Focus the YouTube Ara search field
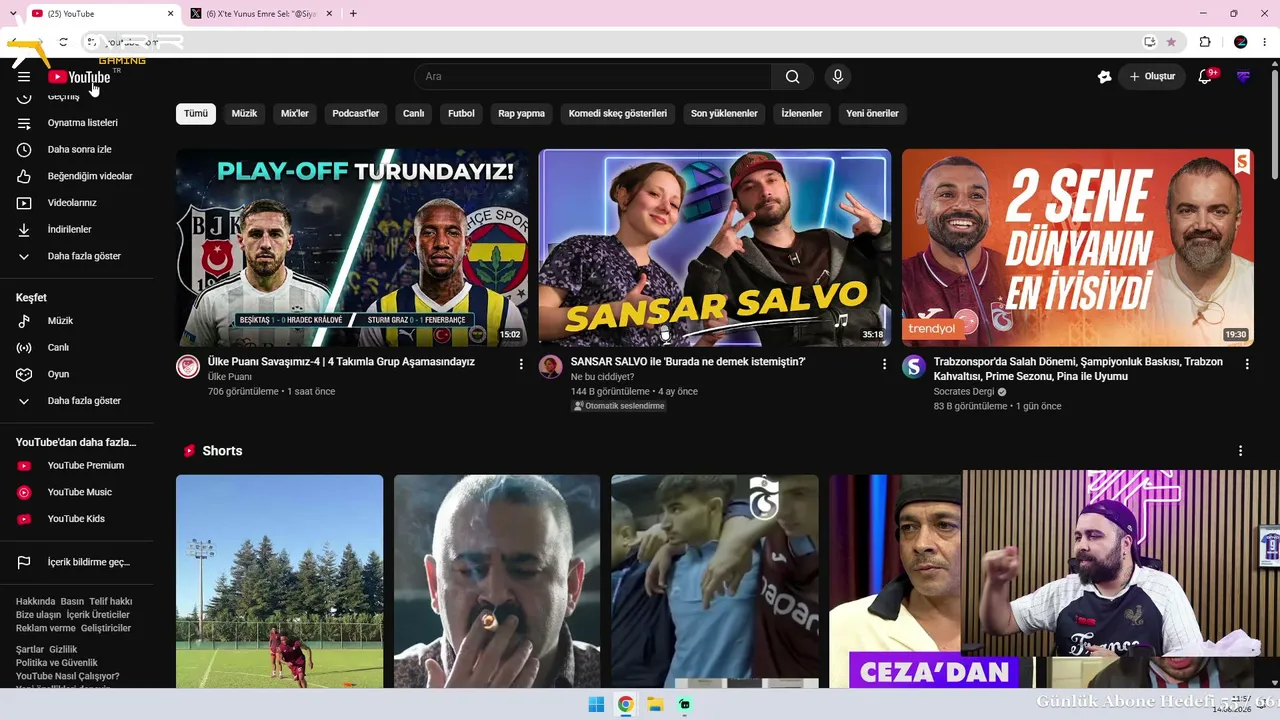This screenshot has height=720, width=1280. tap(593, 77)
